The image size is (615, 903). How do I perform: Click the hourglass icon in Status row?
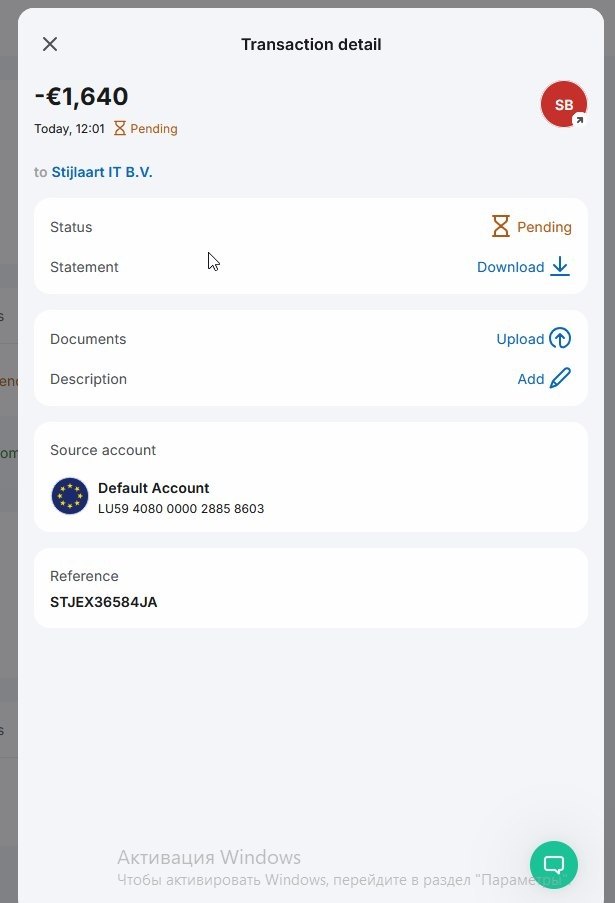coord(501,227)
